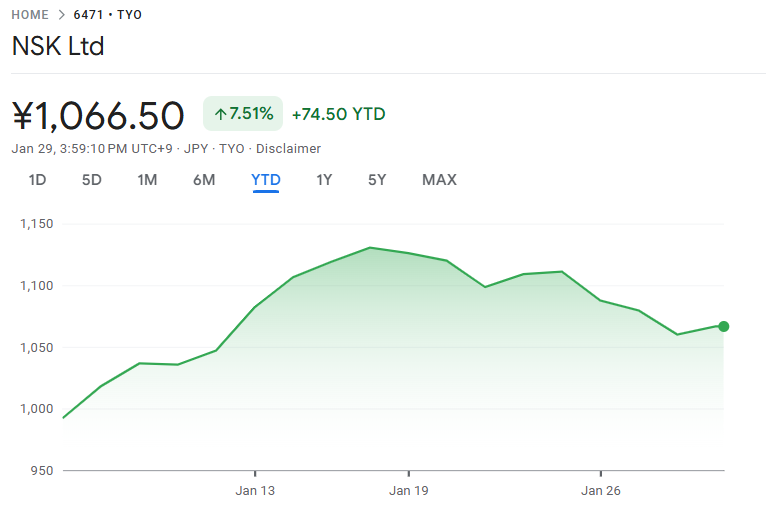Click the 1,000 y-axis label
Viewport: 766px width, 519px height.
coord(36,409)
